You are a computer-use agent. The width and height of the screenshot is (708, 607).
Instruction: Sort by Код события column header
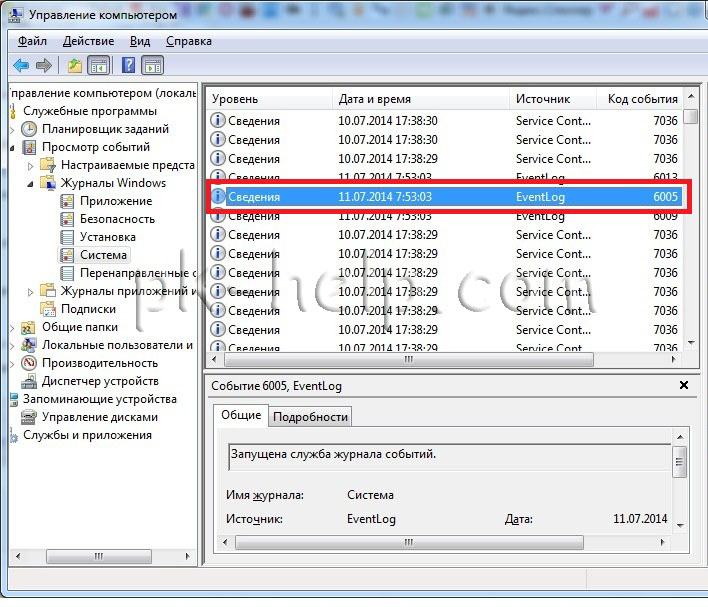tap(640, 99)
